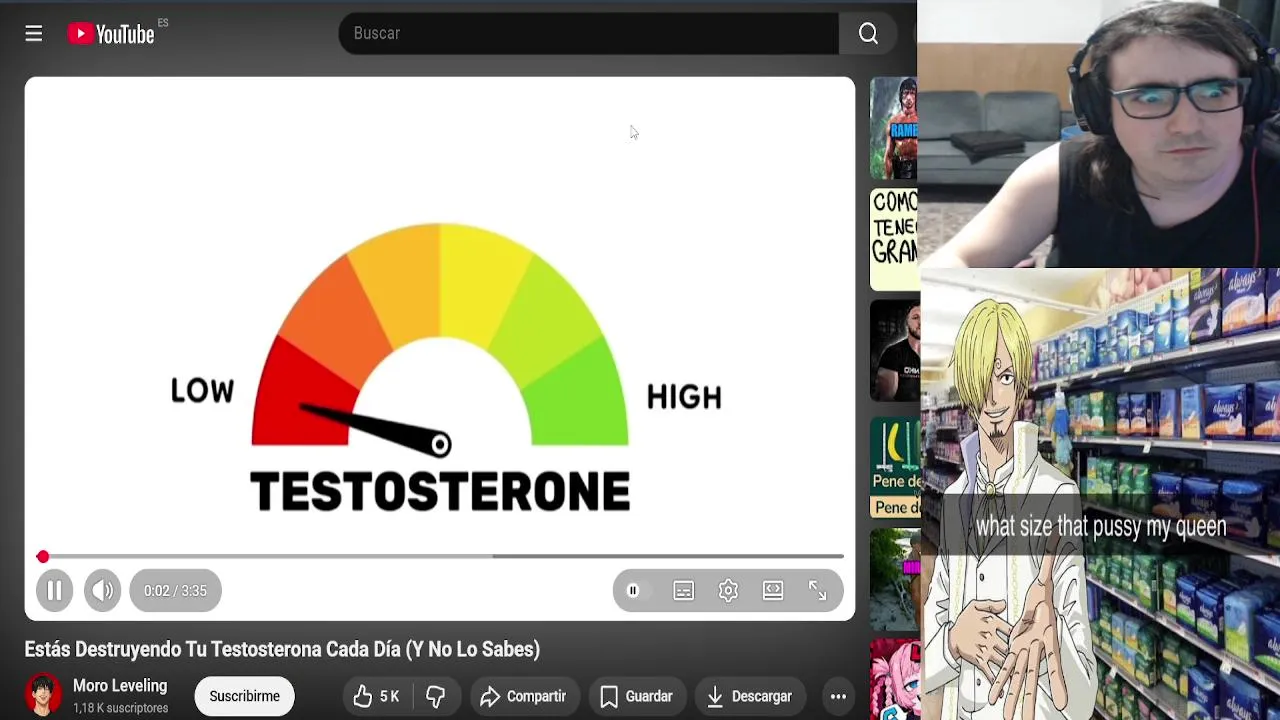Open the YouTube hamburger guide menu
Viewport: 1280px width, 720px height.
33,34
